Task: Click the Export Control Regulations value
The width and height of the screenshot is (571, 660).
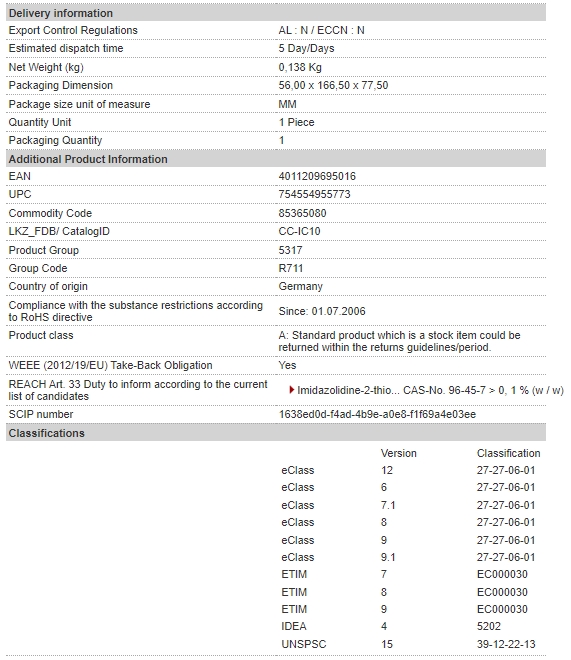Action: pyautogui.click(x=321, y=30)
